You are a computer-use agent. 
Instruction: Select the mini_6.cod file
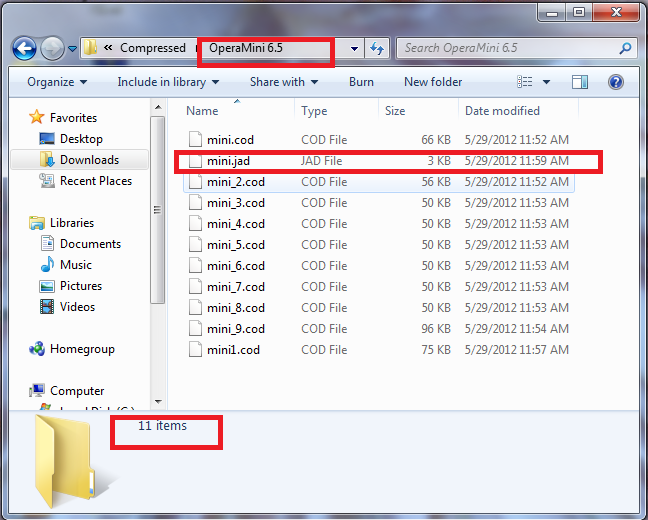point(379,266)
